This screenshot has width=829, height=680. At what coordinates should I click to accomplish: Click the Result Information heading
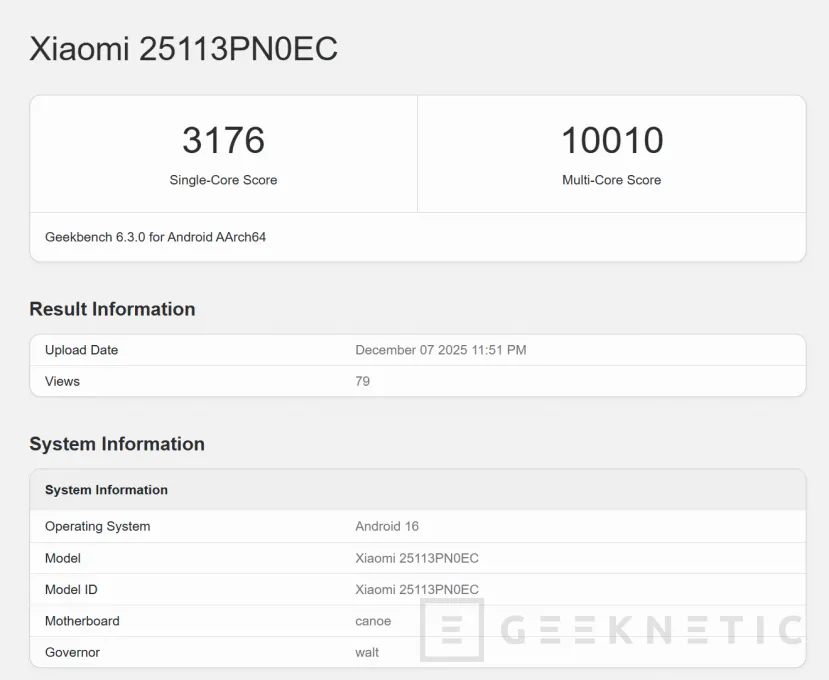112,309
